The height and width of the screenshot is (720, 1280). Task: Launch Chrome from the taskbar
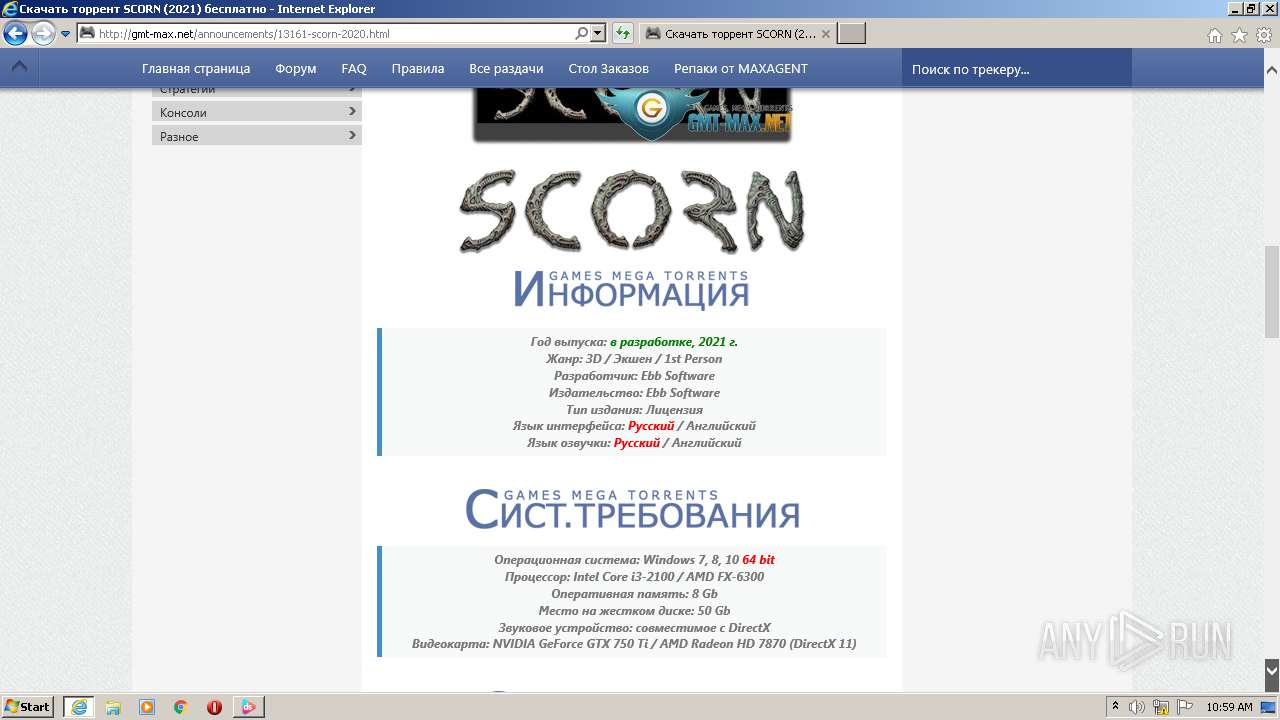[x=181, y=706]
